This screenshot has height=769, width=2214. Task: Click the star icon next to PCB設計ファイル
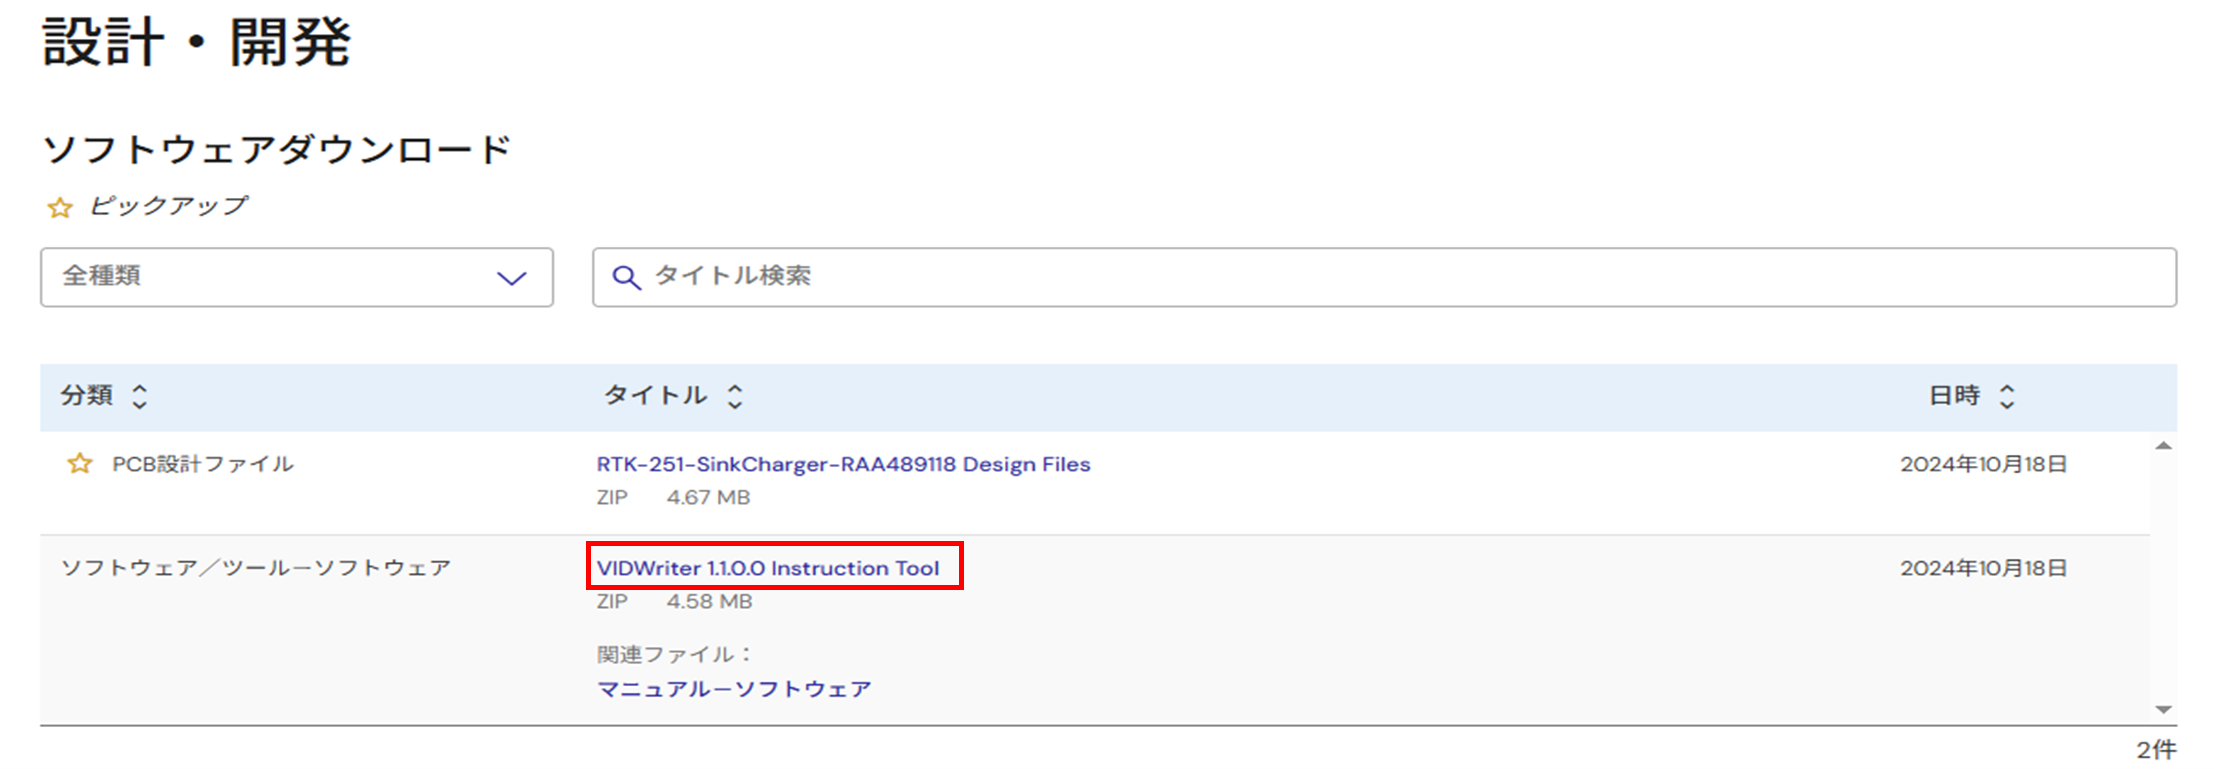[x=79, y=464]
